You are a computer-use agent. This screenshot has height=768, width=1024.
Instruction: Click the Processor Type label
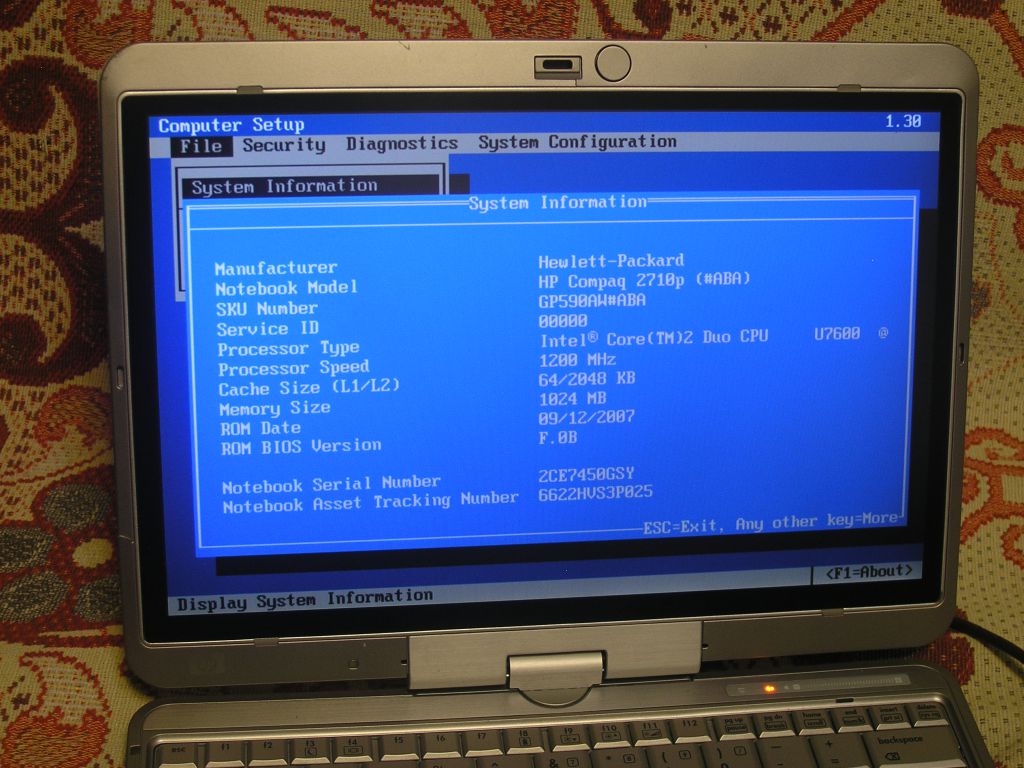(x=289, y=349)
